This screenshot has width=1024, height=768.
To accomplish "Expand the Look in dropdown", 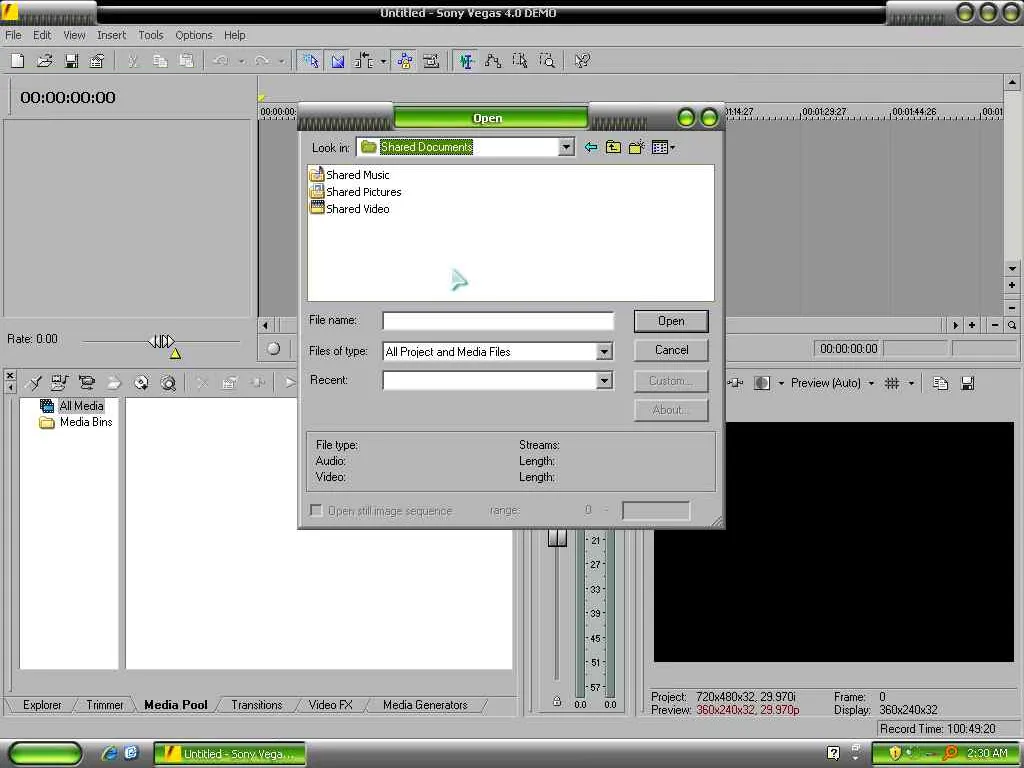I will (566, 147).
